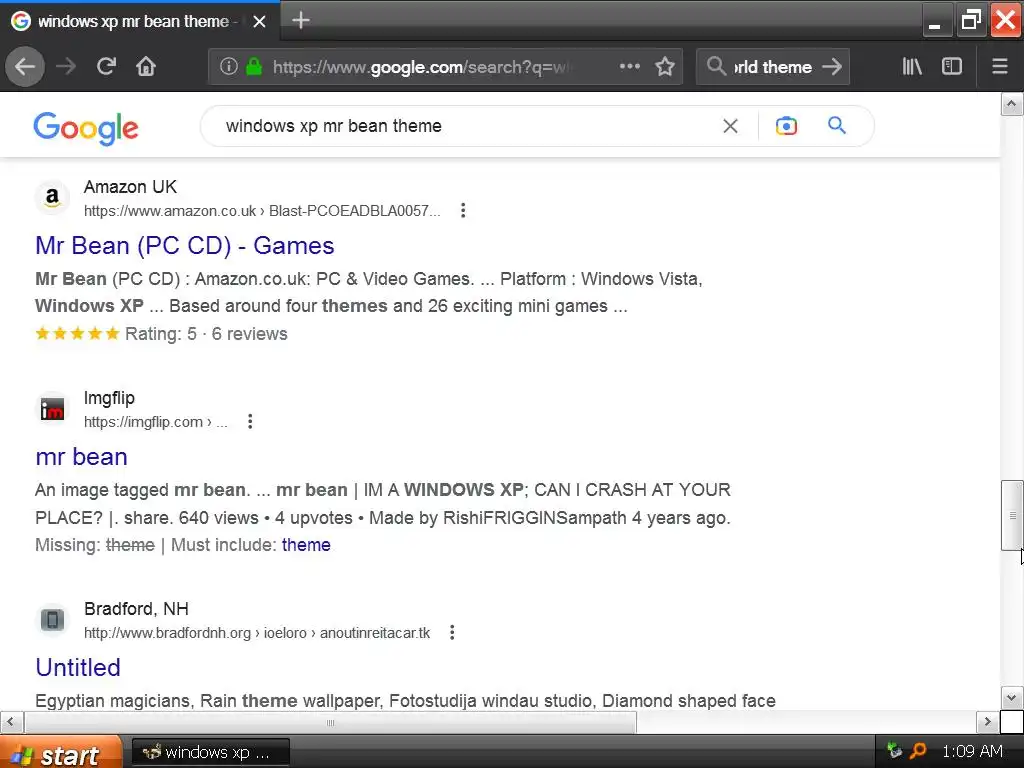Show site information icon in address bar
This screenshot has width=1024, height=768.
229,67
